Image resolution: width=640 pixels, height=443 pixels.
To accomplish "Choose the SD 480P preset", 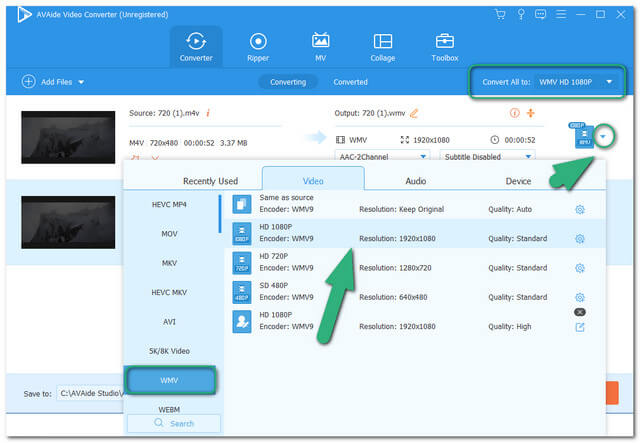I will tap(414, 292).
